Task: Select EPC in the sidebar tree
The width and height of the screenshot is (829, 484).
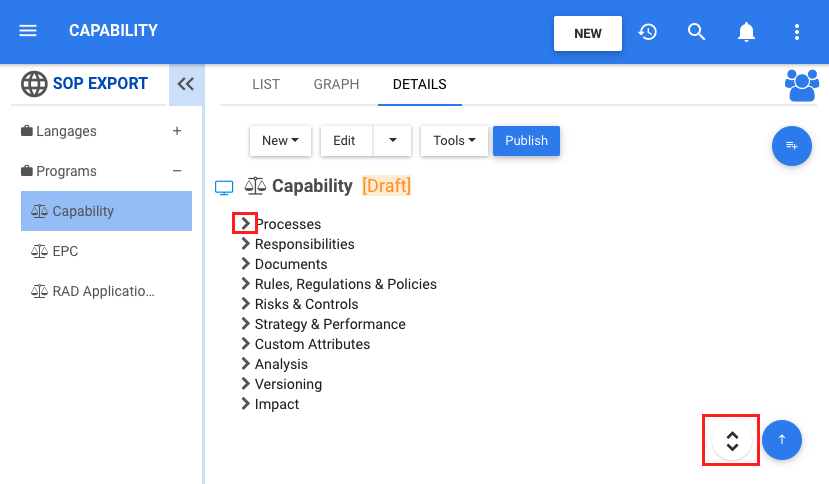Action: (x=65, y=251)
